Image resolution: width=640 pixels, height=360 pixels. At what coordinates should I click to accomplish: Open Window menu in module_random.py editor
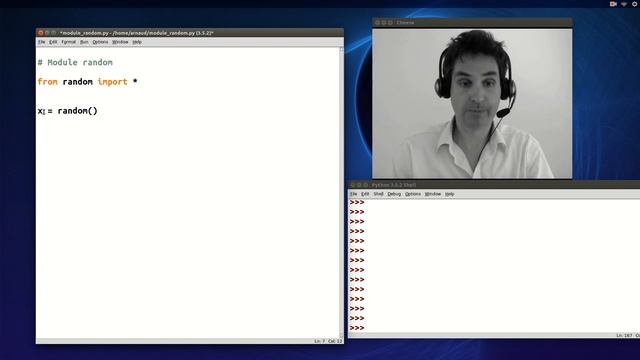tap(120, 42)
